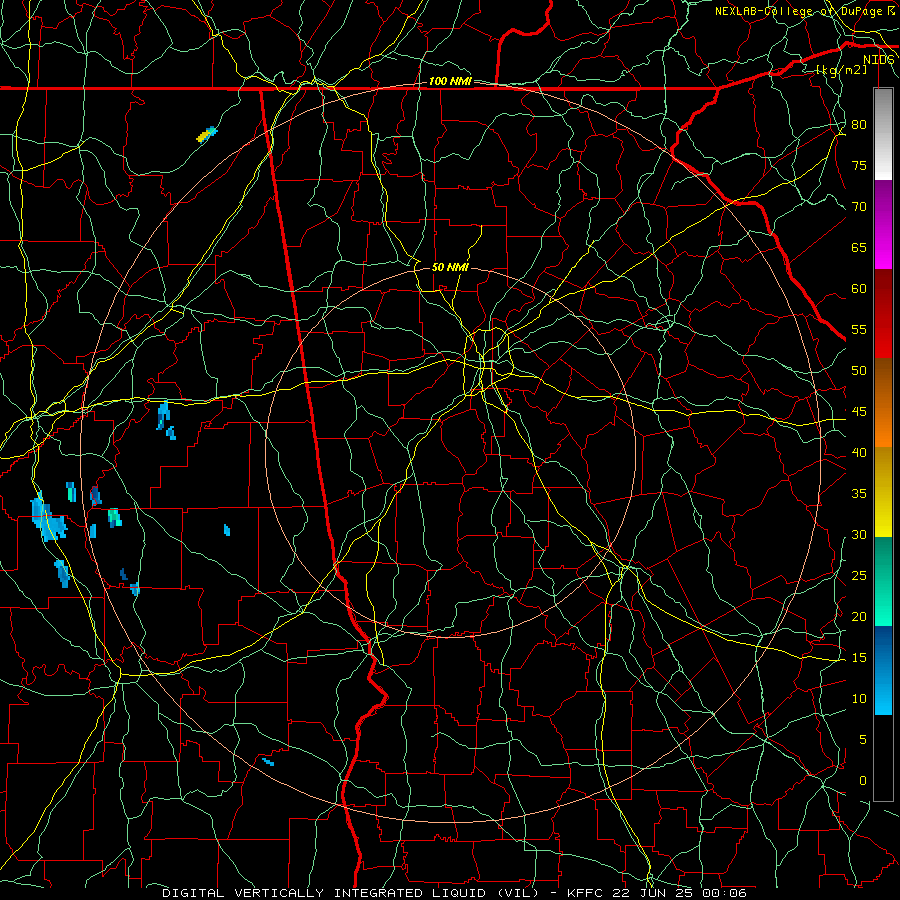
Task: Pick the red segment of color bar
Action: click(883, 314)
